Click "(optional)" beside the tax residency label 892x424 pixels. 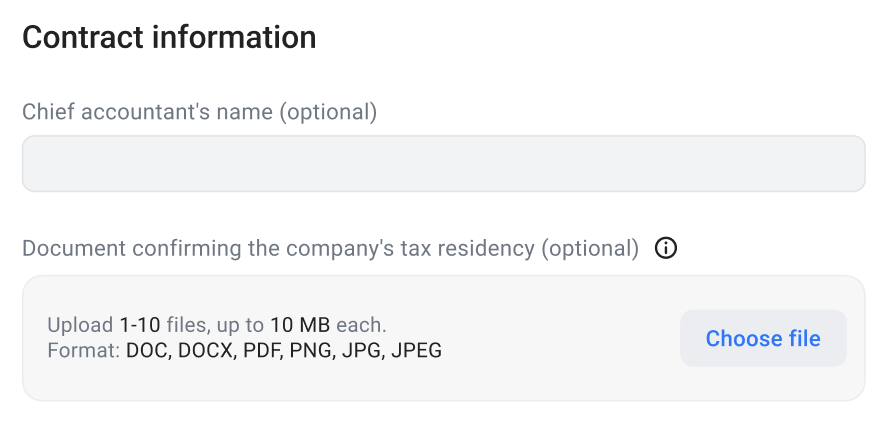(x=589, y=248)
